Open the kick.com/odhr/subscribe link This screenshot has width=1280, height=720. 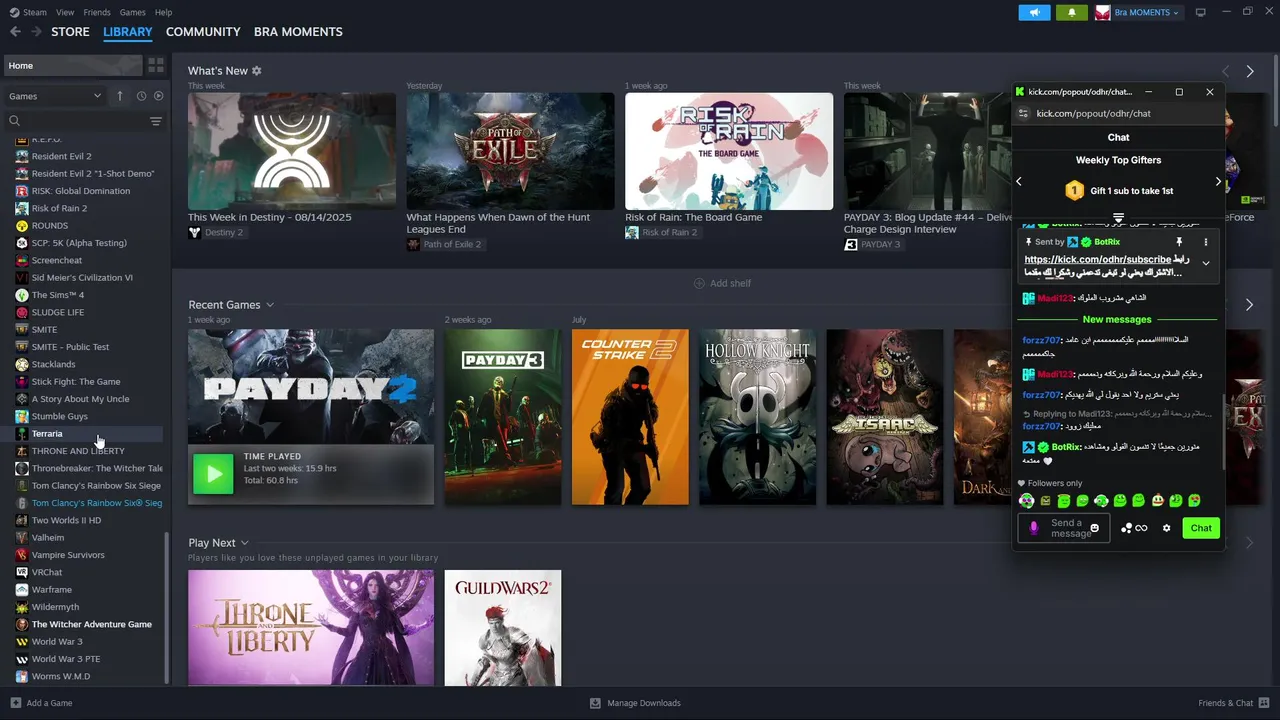[x=1097, y=260]
